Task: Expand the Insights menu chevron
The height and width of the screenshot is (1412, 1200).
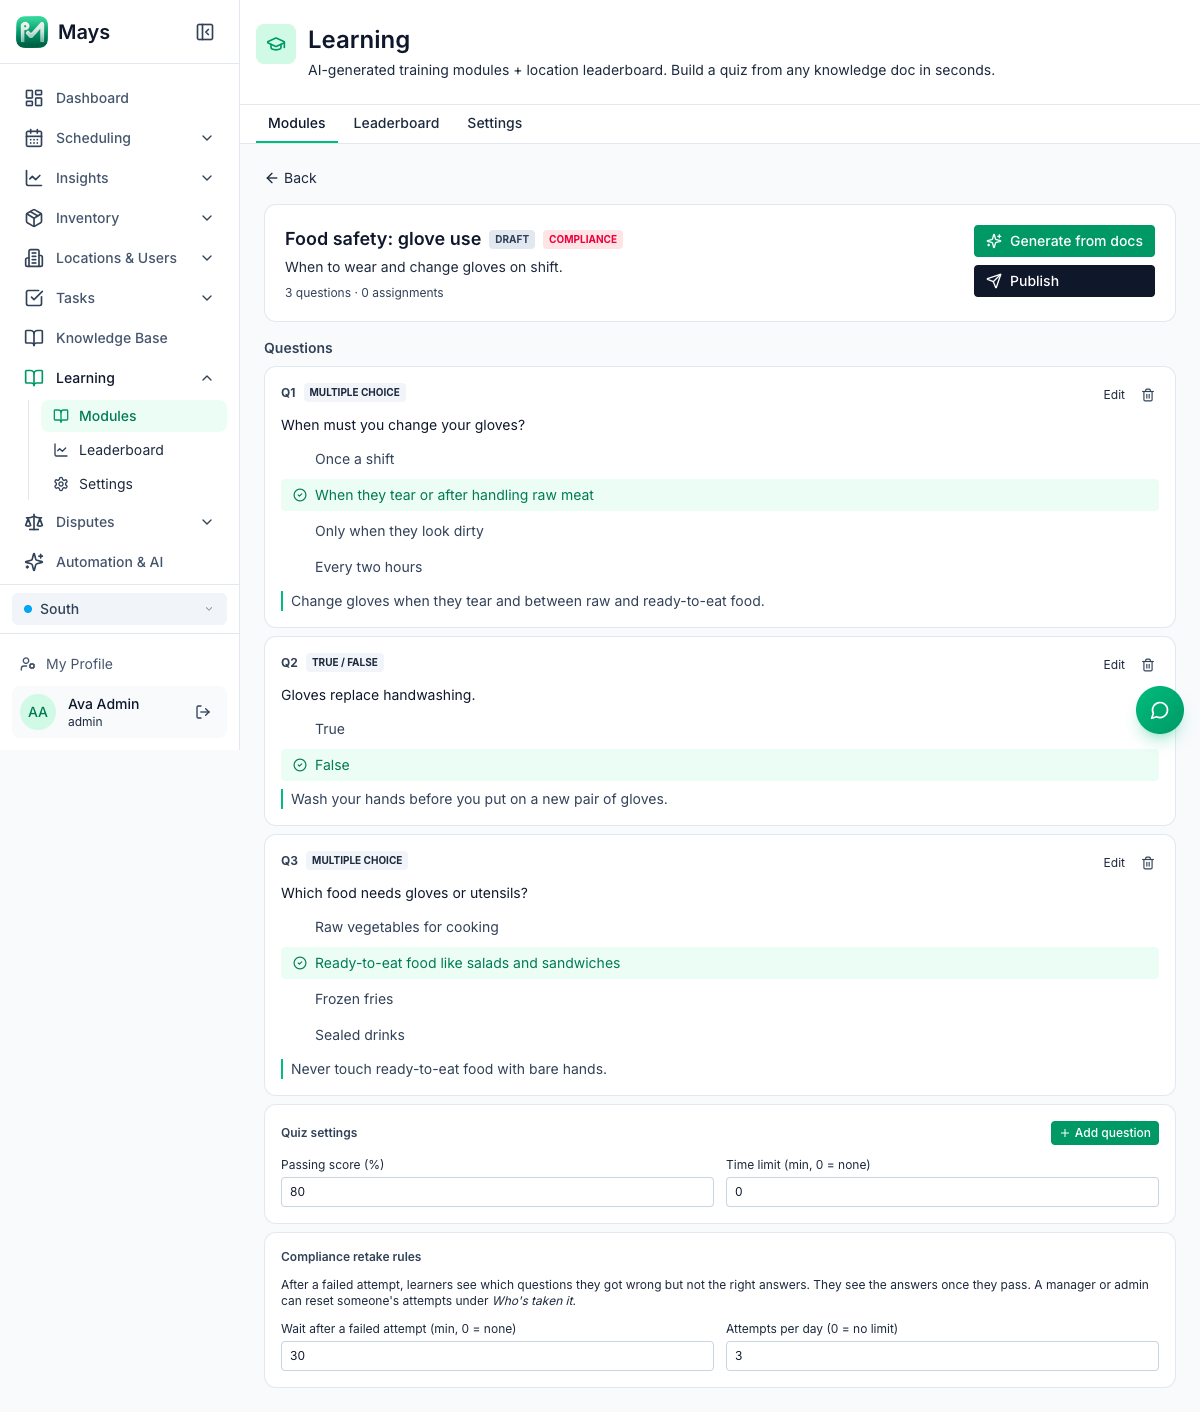Action: (x=207, y=178)
